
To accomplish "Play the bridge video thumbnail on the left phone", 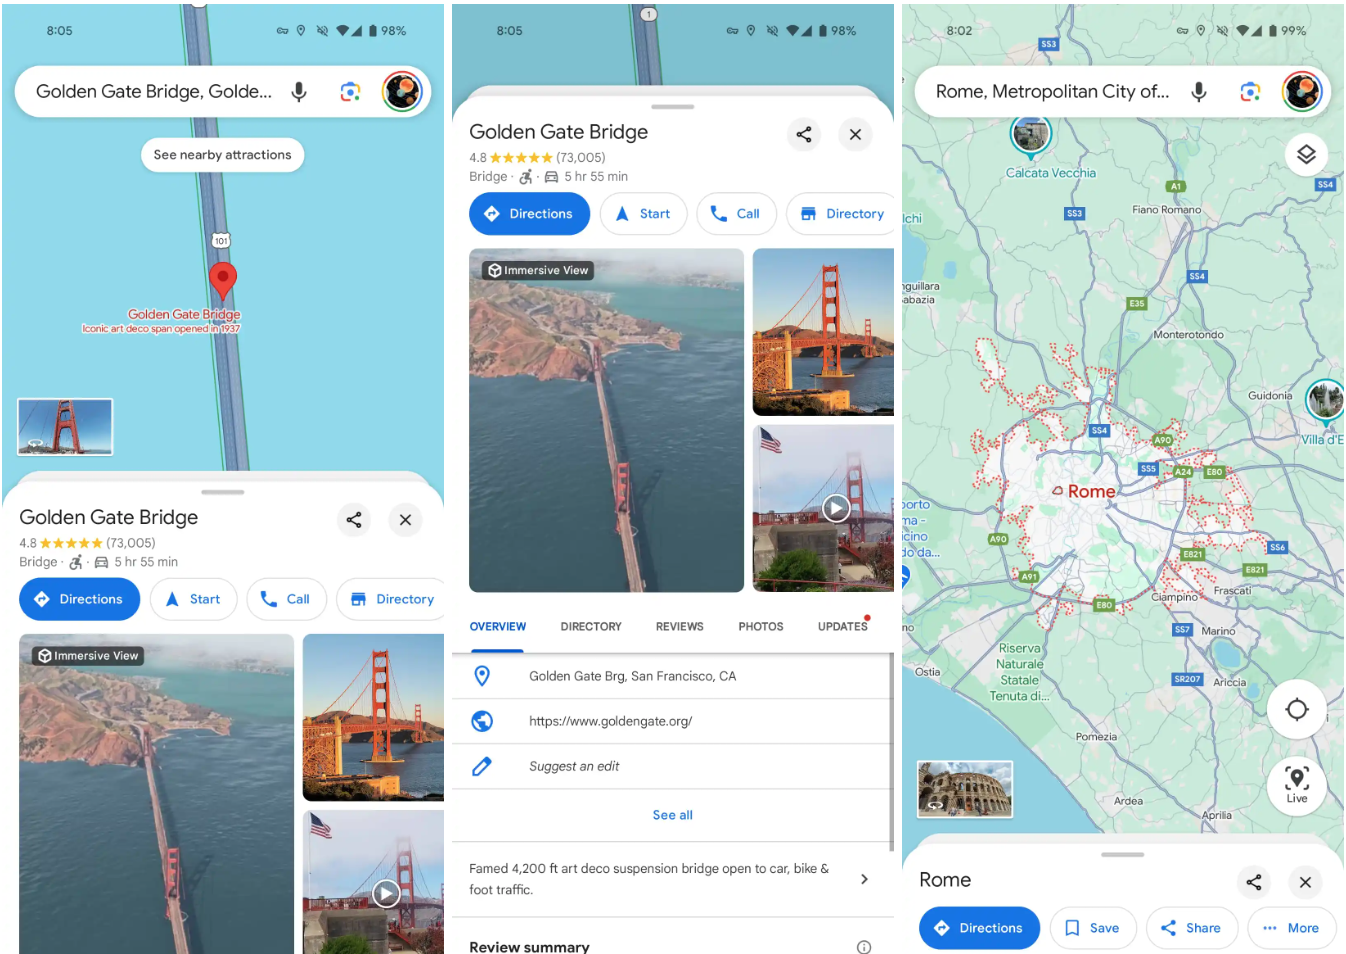I will pyautogui.click(x=386, y=893).
